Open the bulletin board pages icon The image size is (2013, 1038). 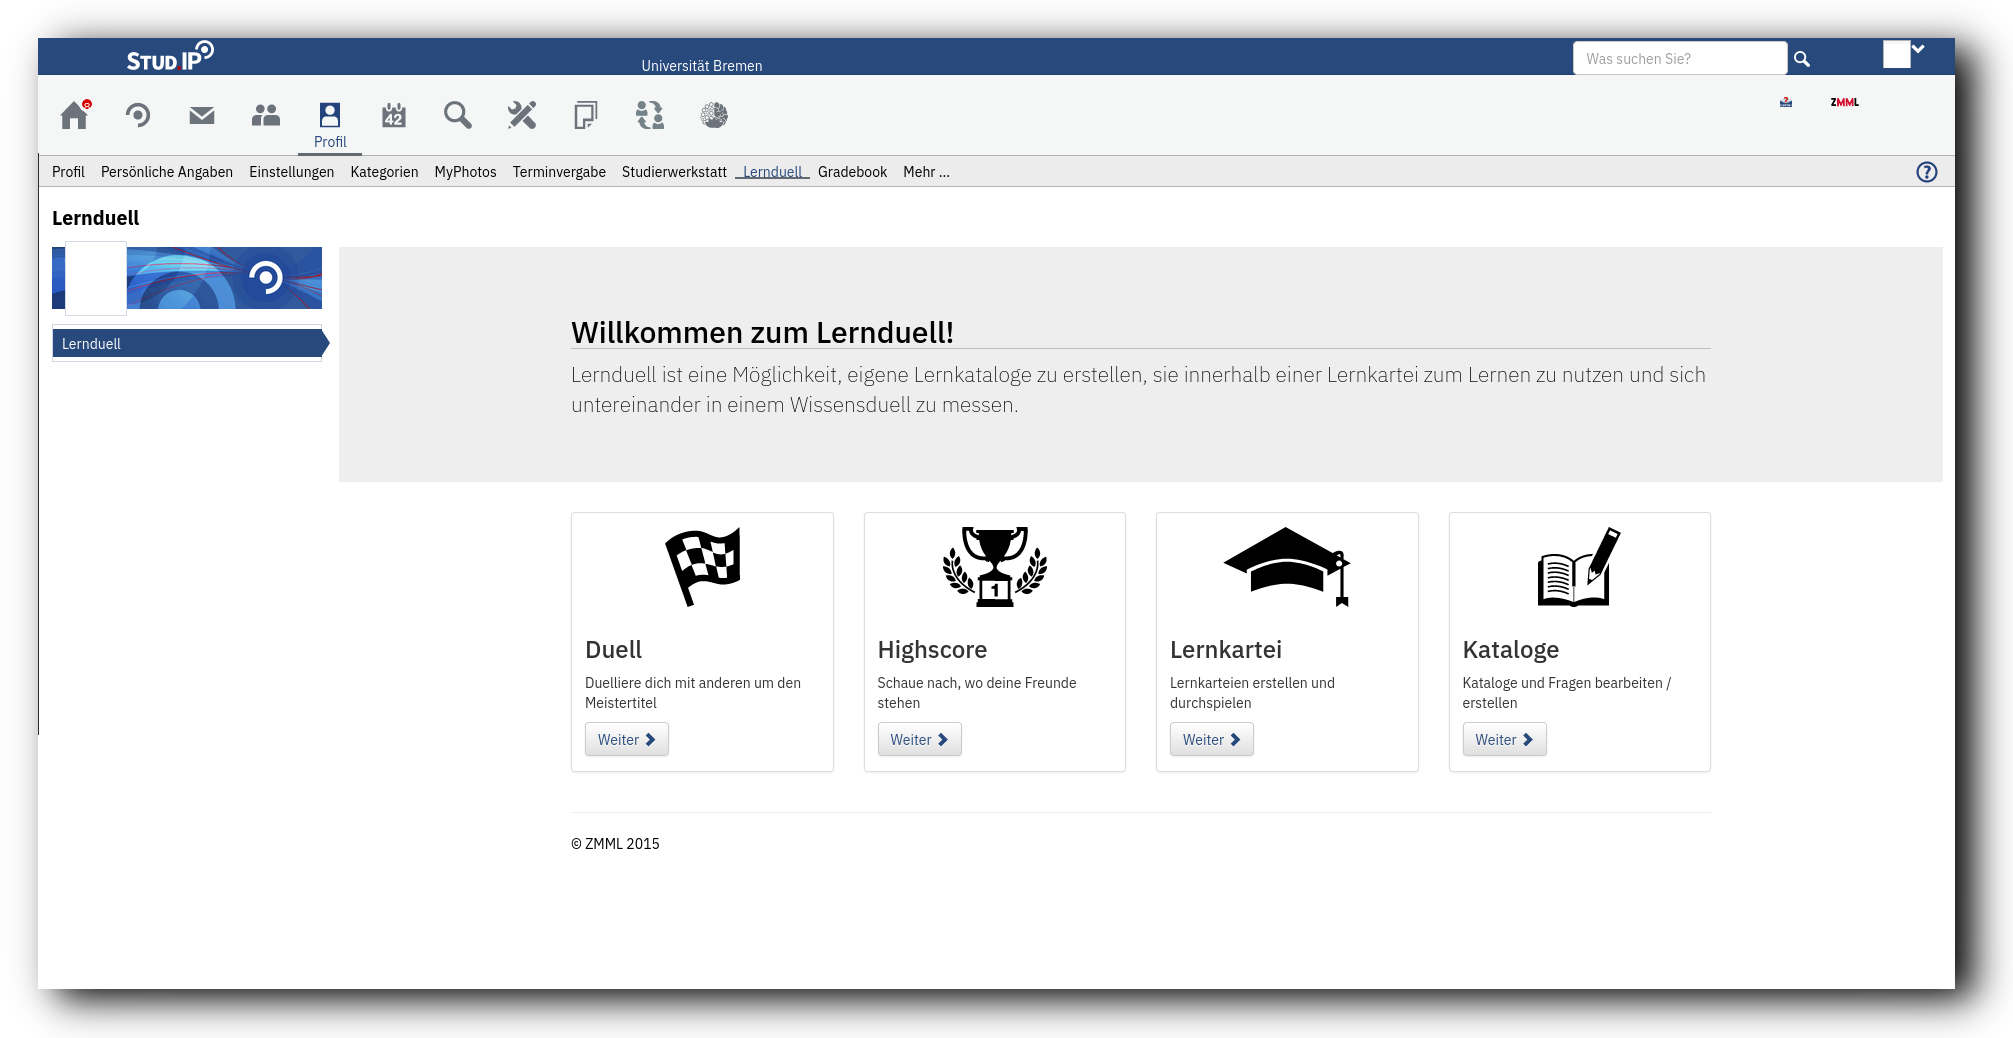click(x=585, y=115)
